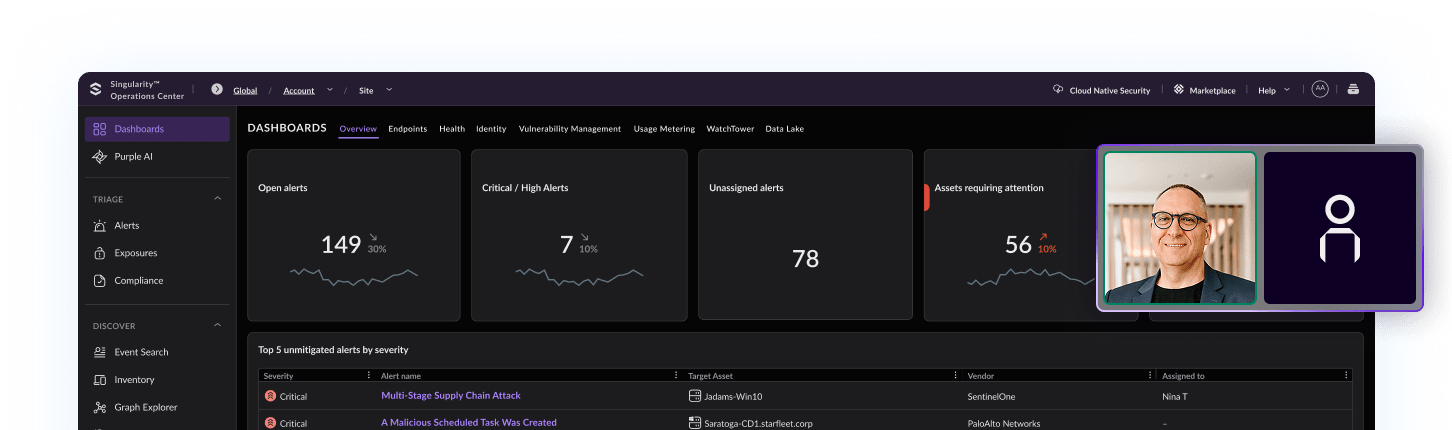
Task: Open Multi-Stage Supply Chain Attack alert
Action: pos(450,396)
